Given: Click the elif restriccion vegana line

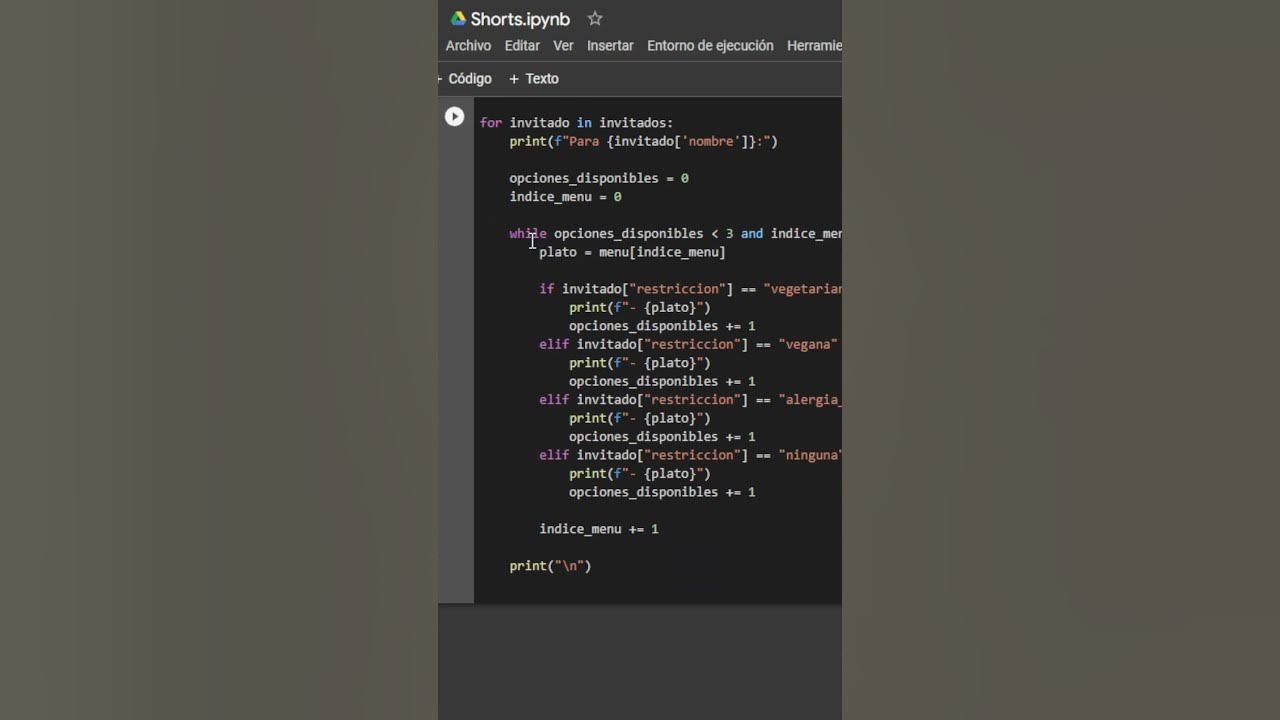Looking at the screenshot, I should tap(690, 344).
